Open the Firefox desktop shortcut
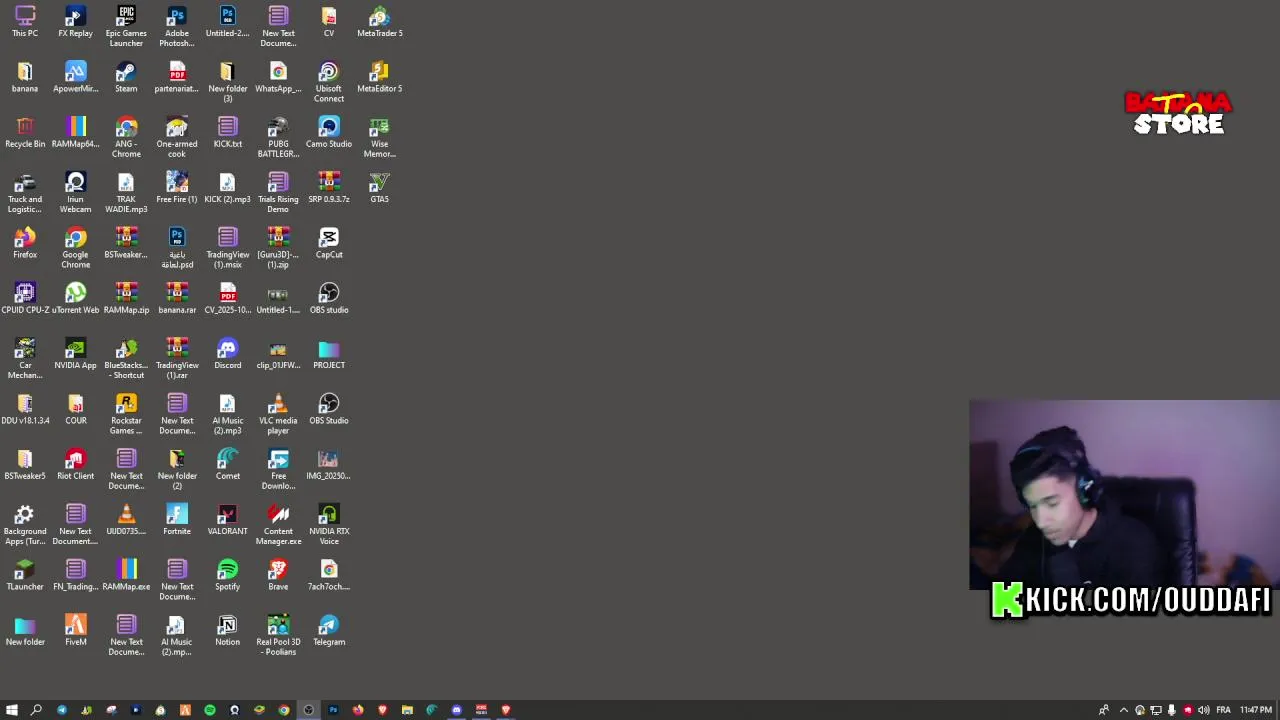 tap(25, 243)
